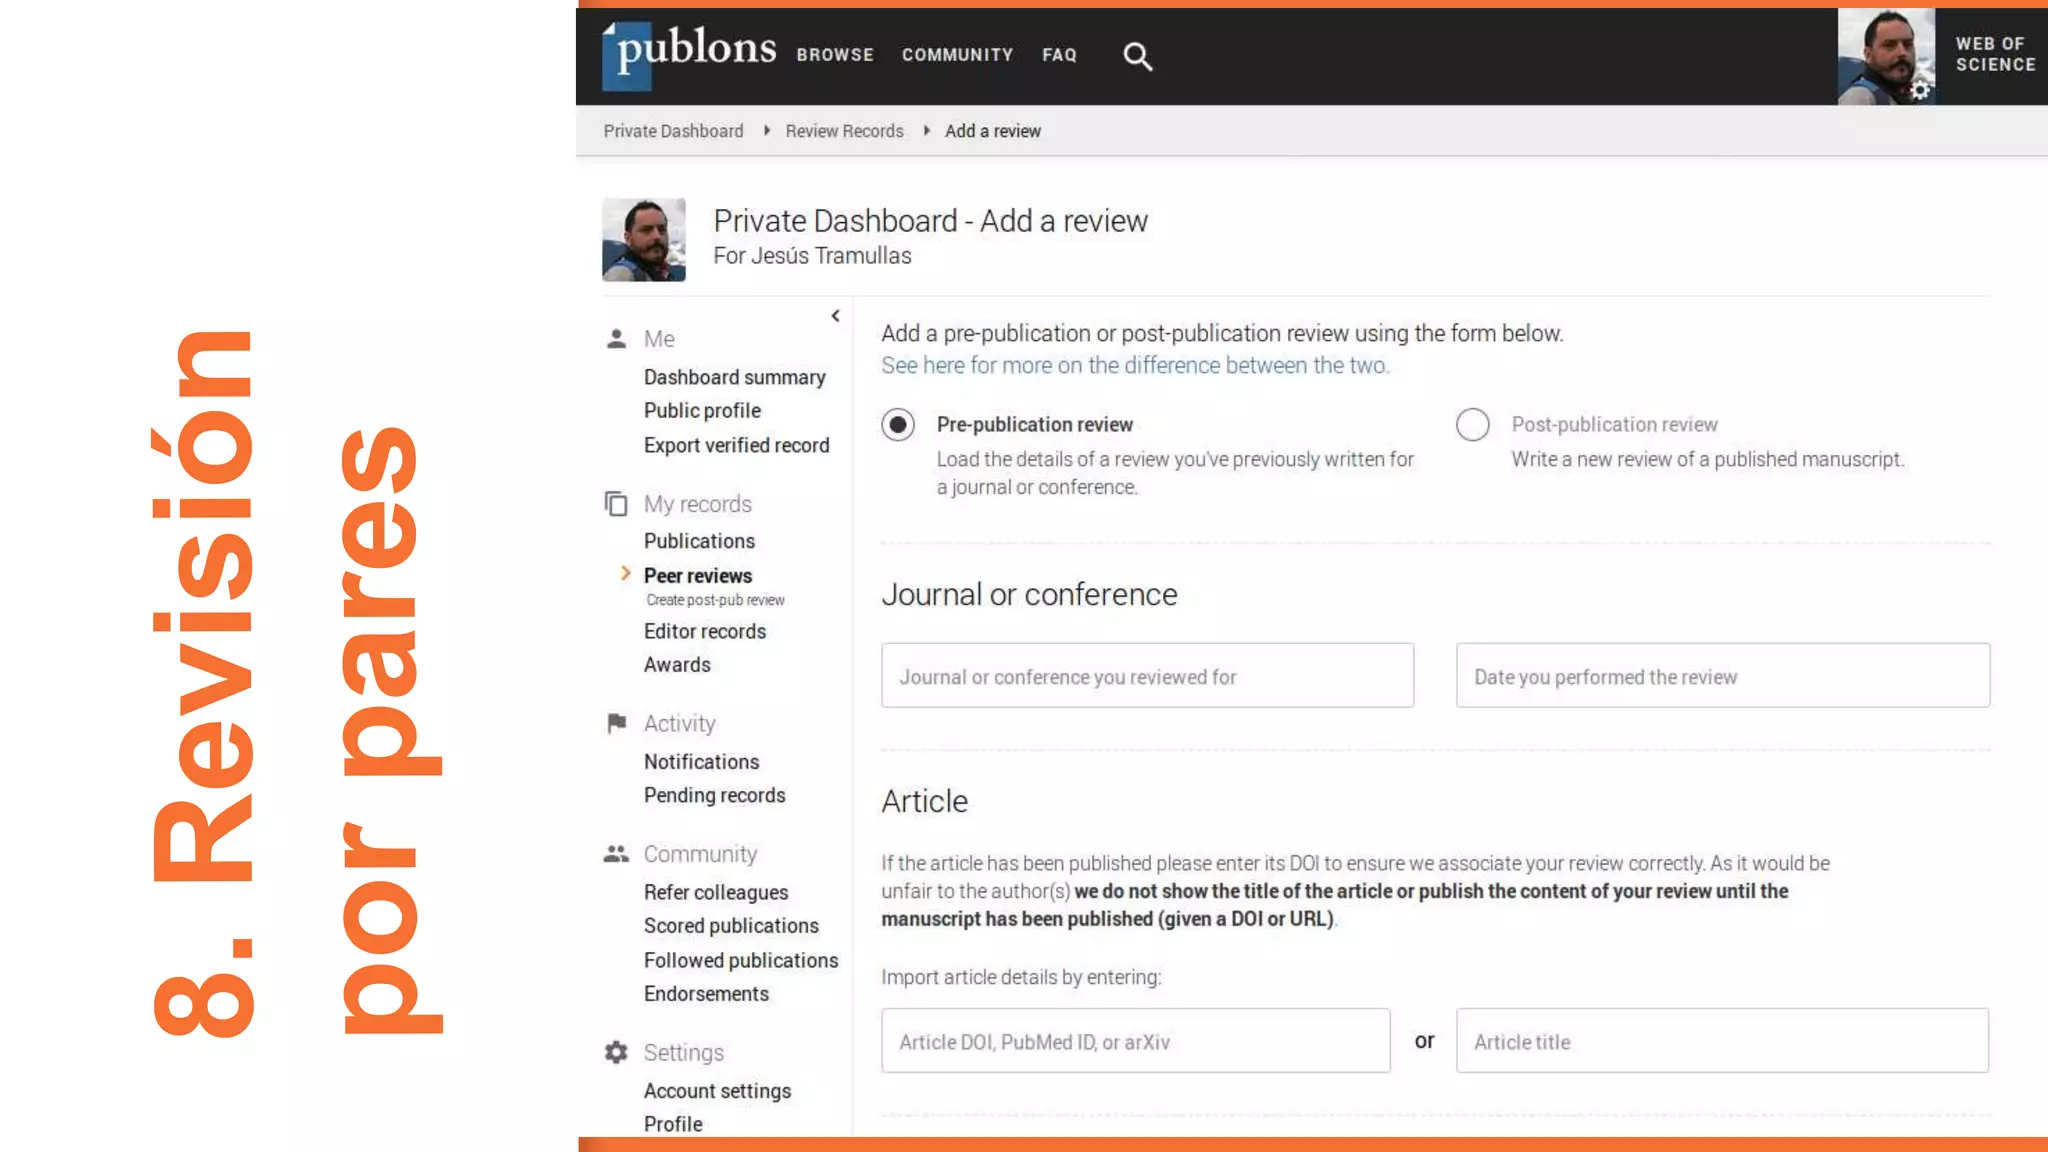
Task: Click the Publons logo icon
Action: tap(627, 56)
